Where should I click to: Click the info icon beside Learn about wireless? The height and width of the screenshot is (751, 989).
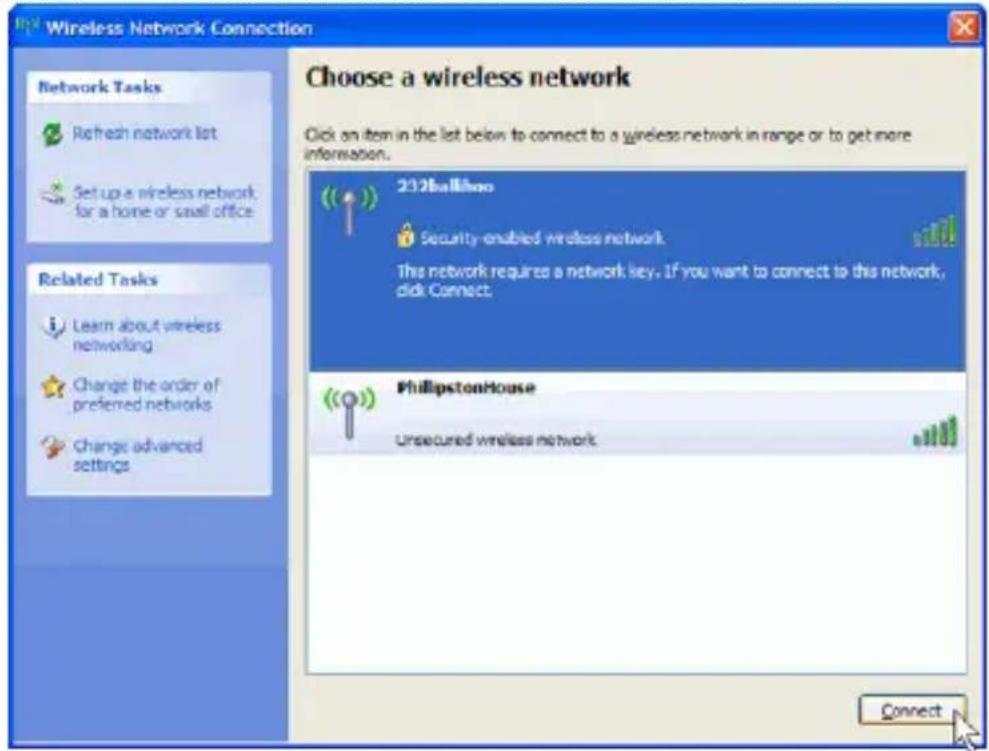click(x=53, y=327)
